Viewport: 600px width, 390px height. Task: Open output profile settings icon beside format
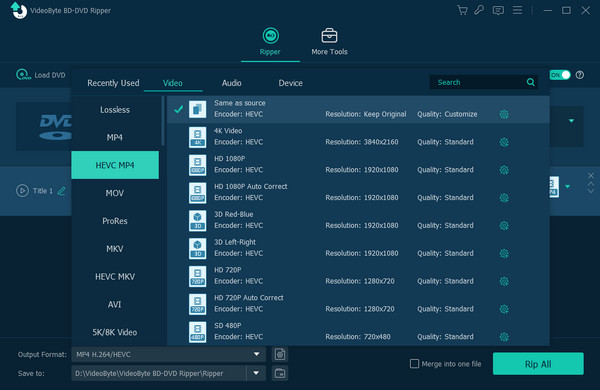coord(280,354)
